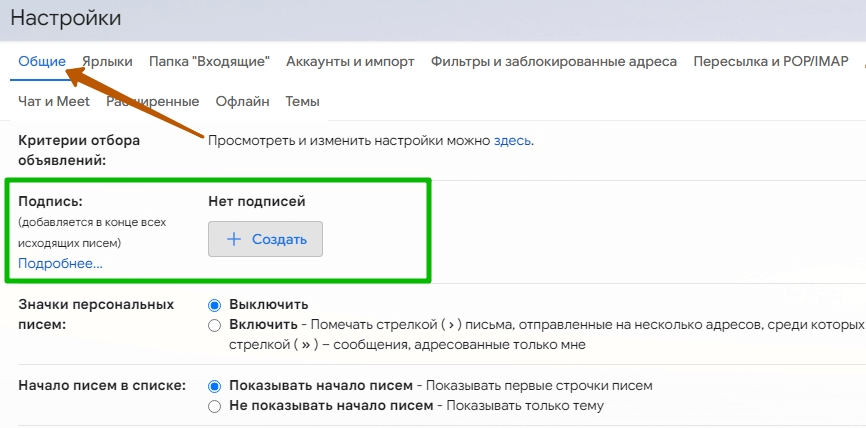Open the Папка "Входящие" tab
866x428 pixels.
(x=209, y=62)
